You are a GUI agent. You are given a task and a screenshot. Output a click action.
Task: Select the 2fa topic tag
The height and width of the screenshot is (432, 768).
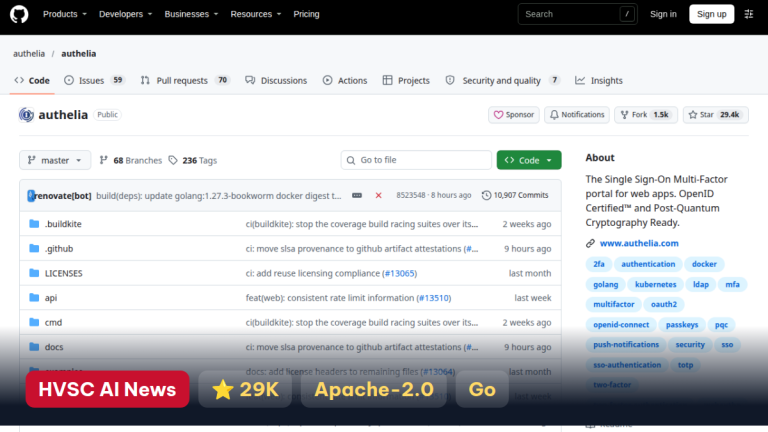point(599,264)
